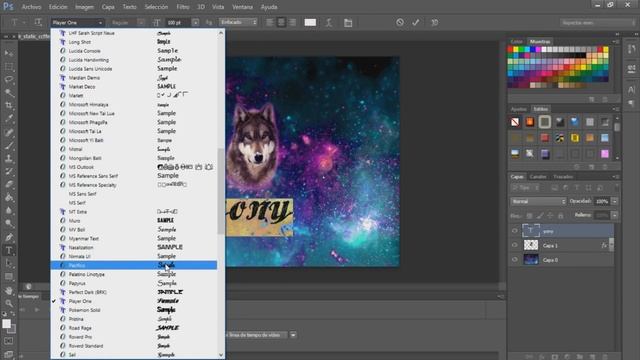Open the Relleno slider dropdown
The image size is (640, 360).
[x=614, y=215]
